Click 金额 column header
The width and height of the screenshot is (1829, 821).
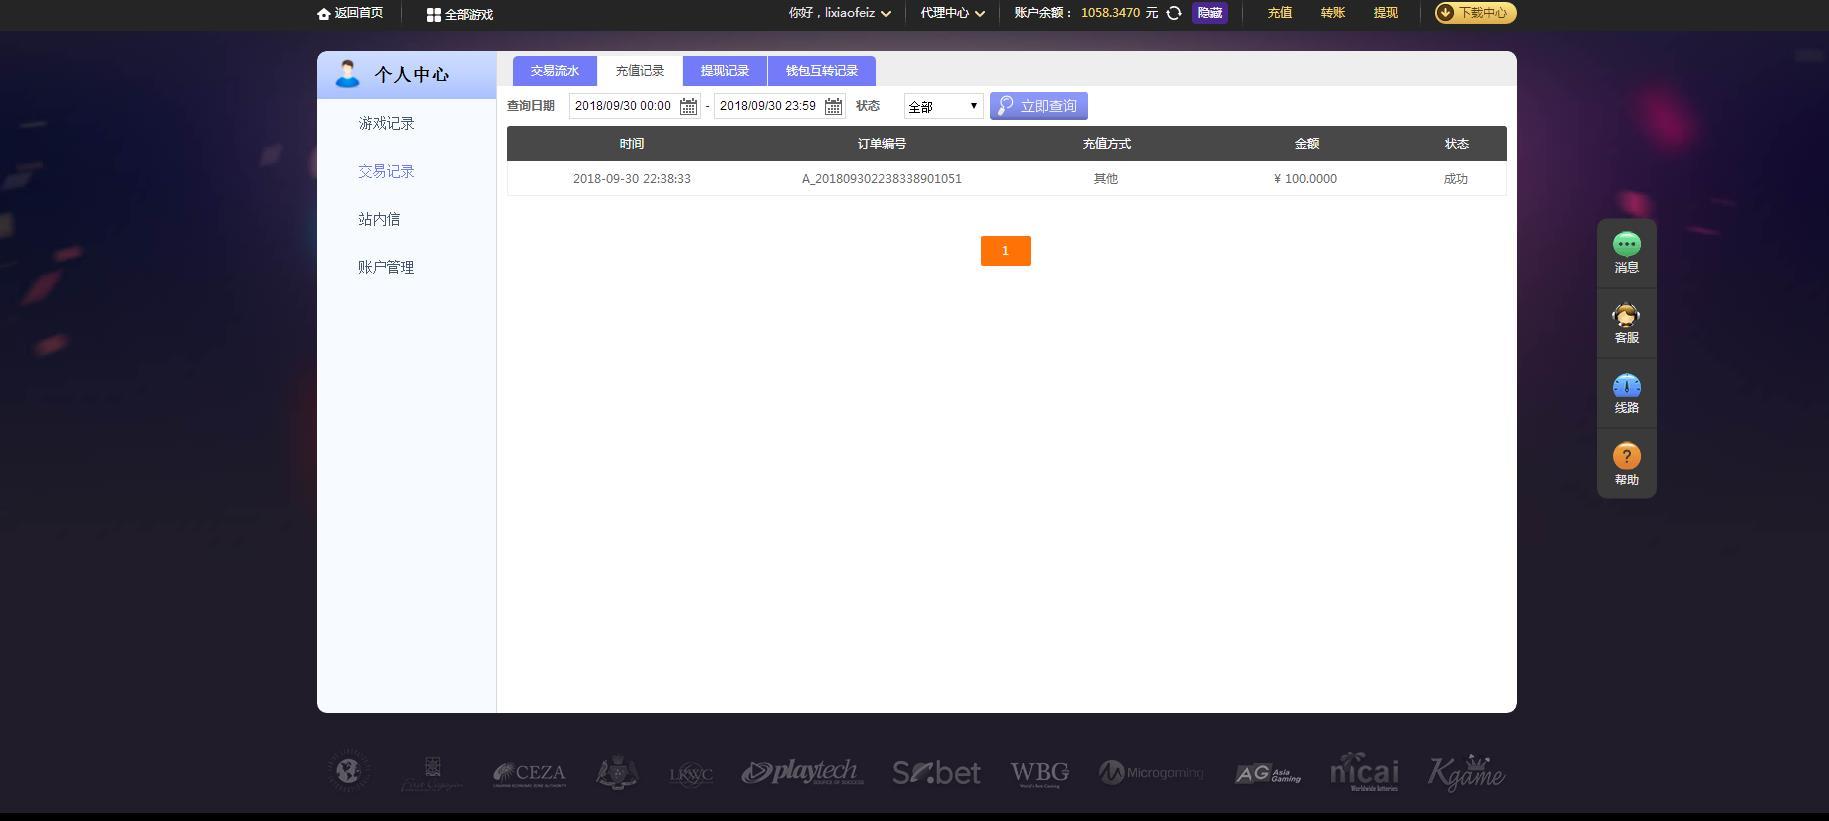point(1306,144)
